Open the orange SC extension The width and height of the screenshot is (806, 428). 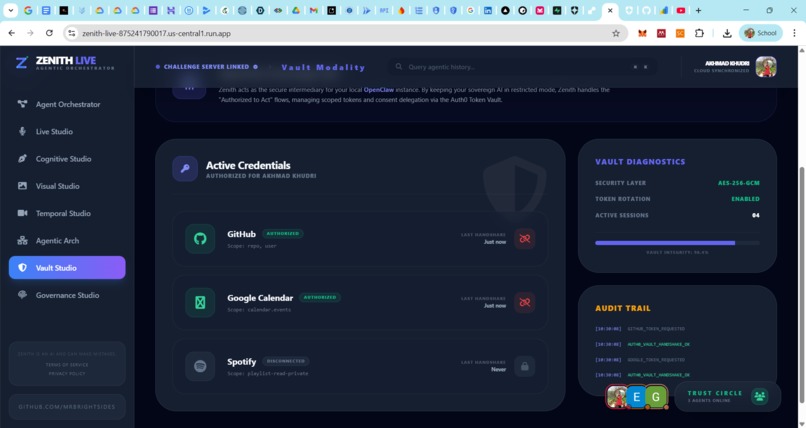680,33
